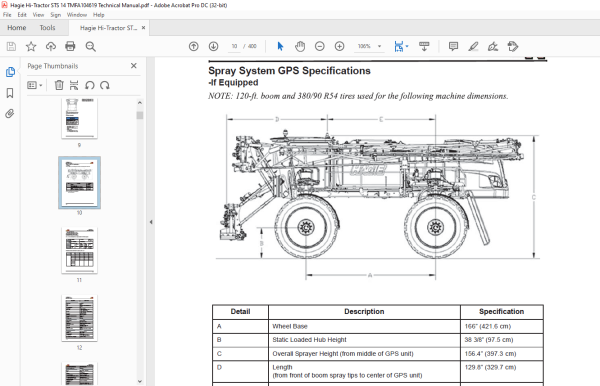This screenshot has width=600, height=386.
Task: Open the Attachments paperclip panel
Action: 10,114
